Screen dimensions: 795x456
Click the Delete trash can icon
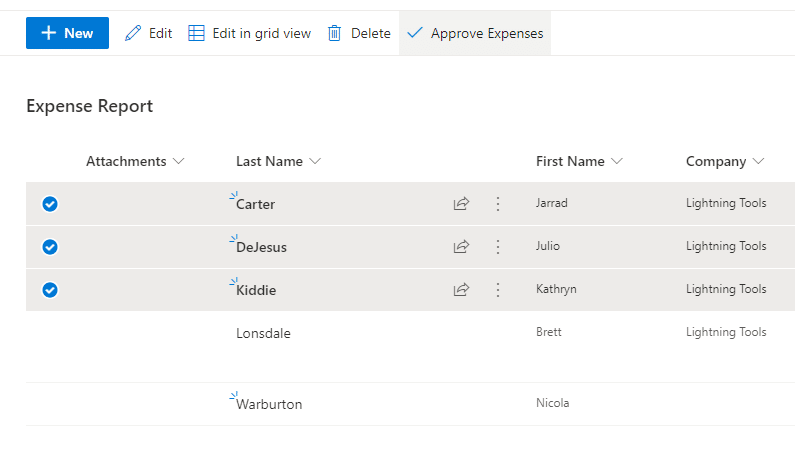pyautogui.click(x=335, y=33)
